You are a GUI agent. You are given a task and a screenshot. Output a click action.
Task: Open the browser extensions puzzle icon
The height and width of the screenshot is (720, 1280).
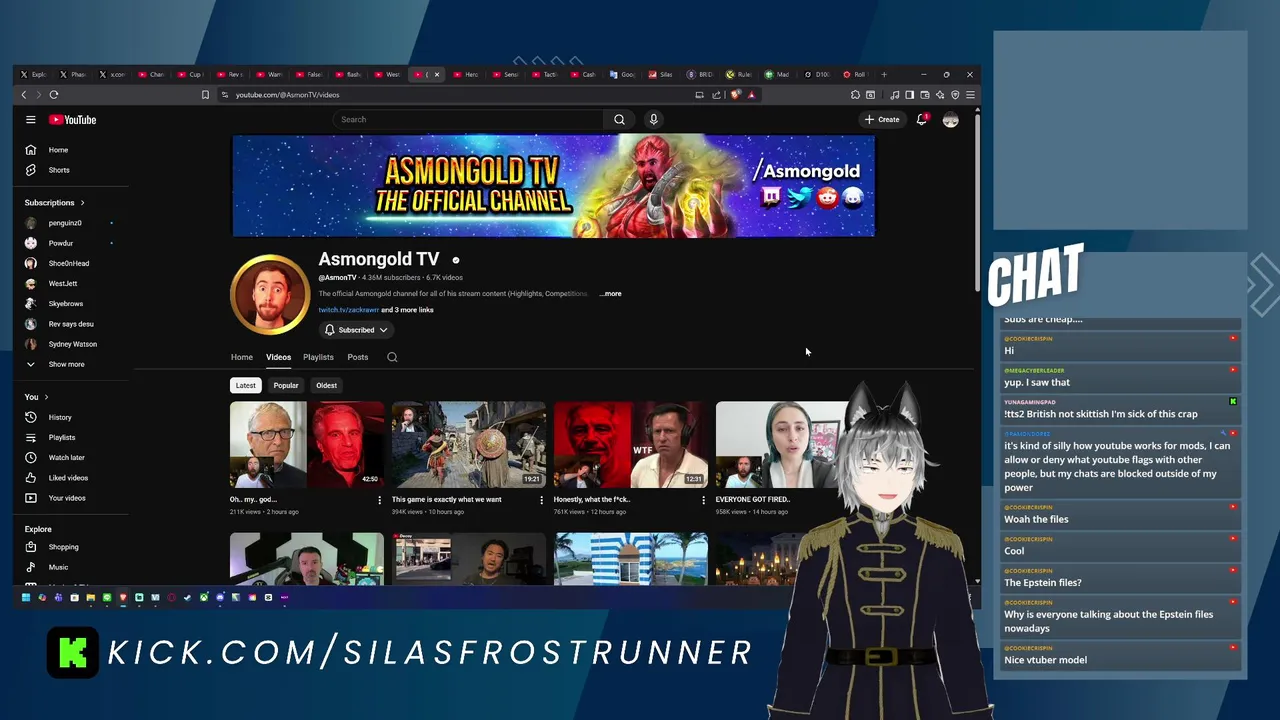(855, 95)
